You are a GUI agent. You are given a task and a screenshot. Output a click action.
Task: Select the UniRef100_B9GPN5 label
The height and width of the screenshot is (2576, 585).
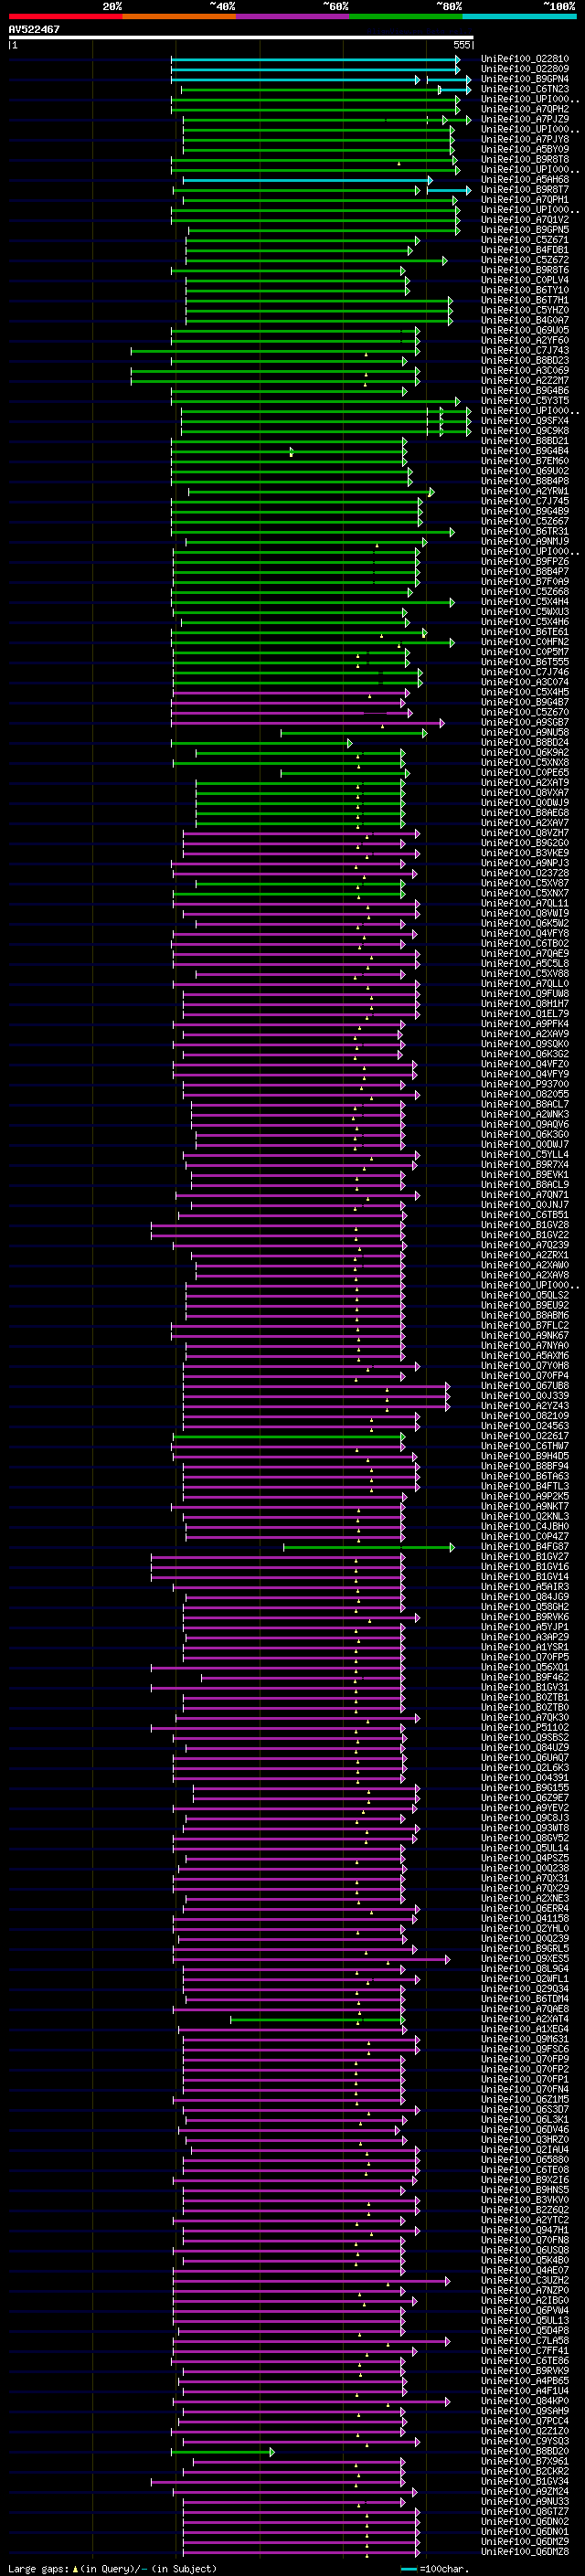point(525,230)
